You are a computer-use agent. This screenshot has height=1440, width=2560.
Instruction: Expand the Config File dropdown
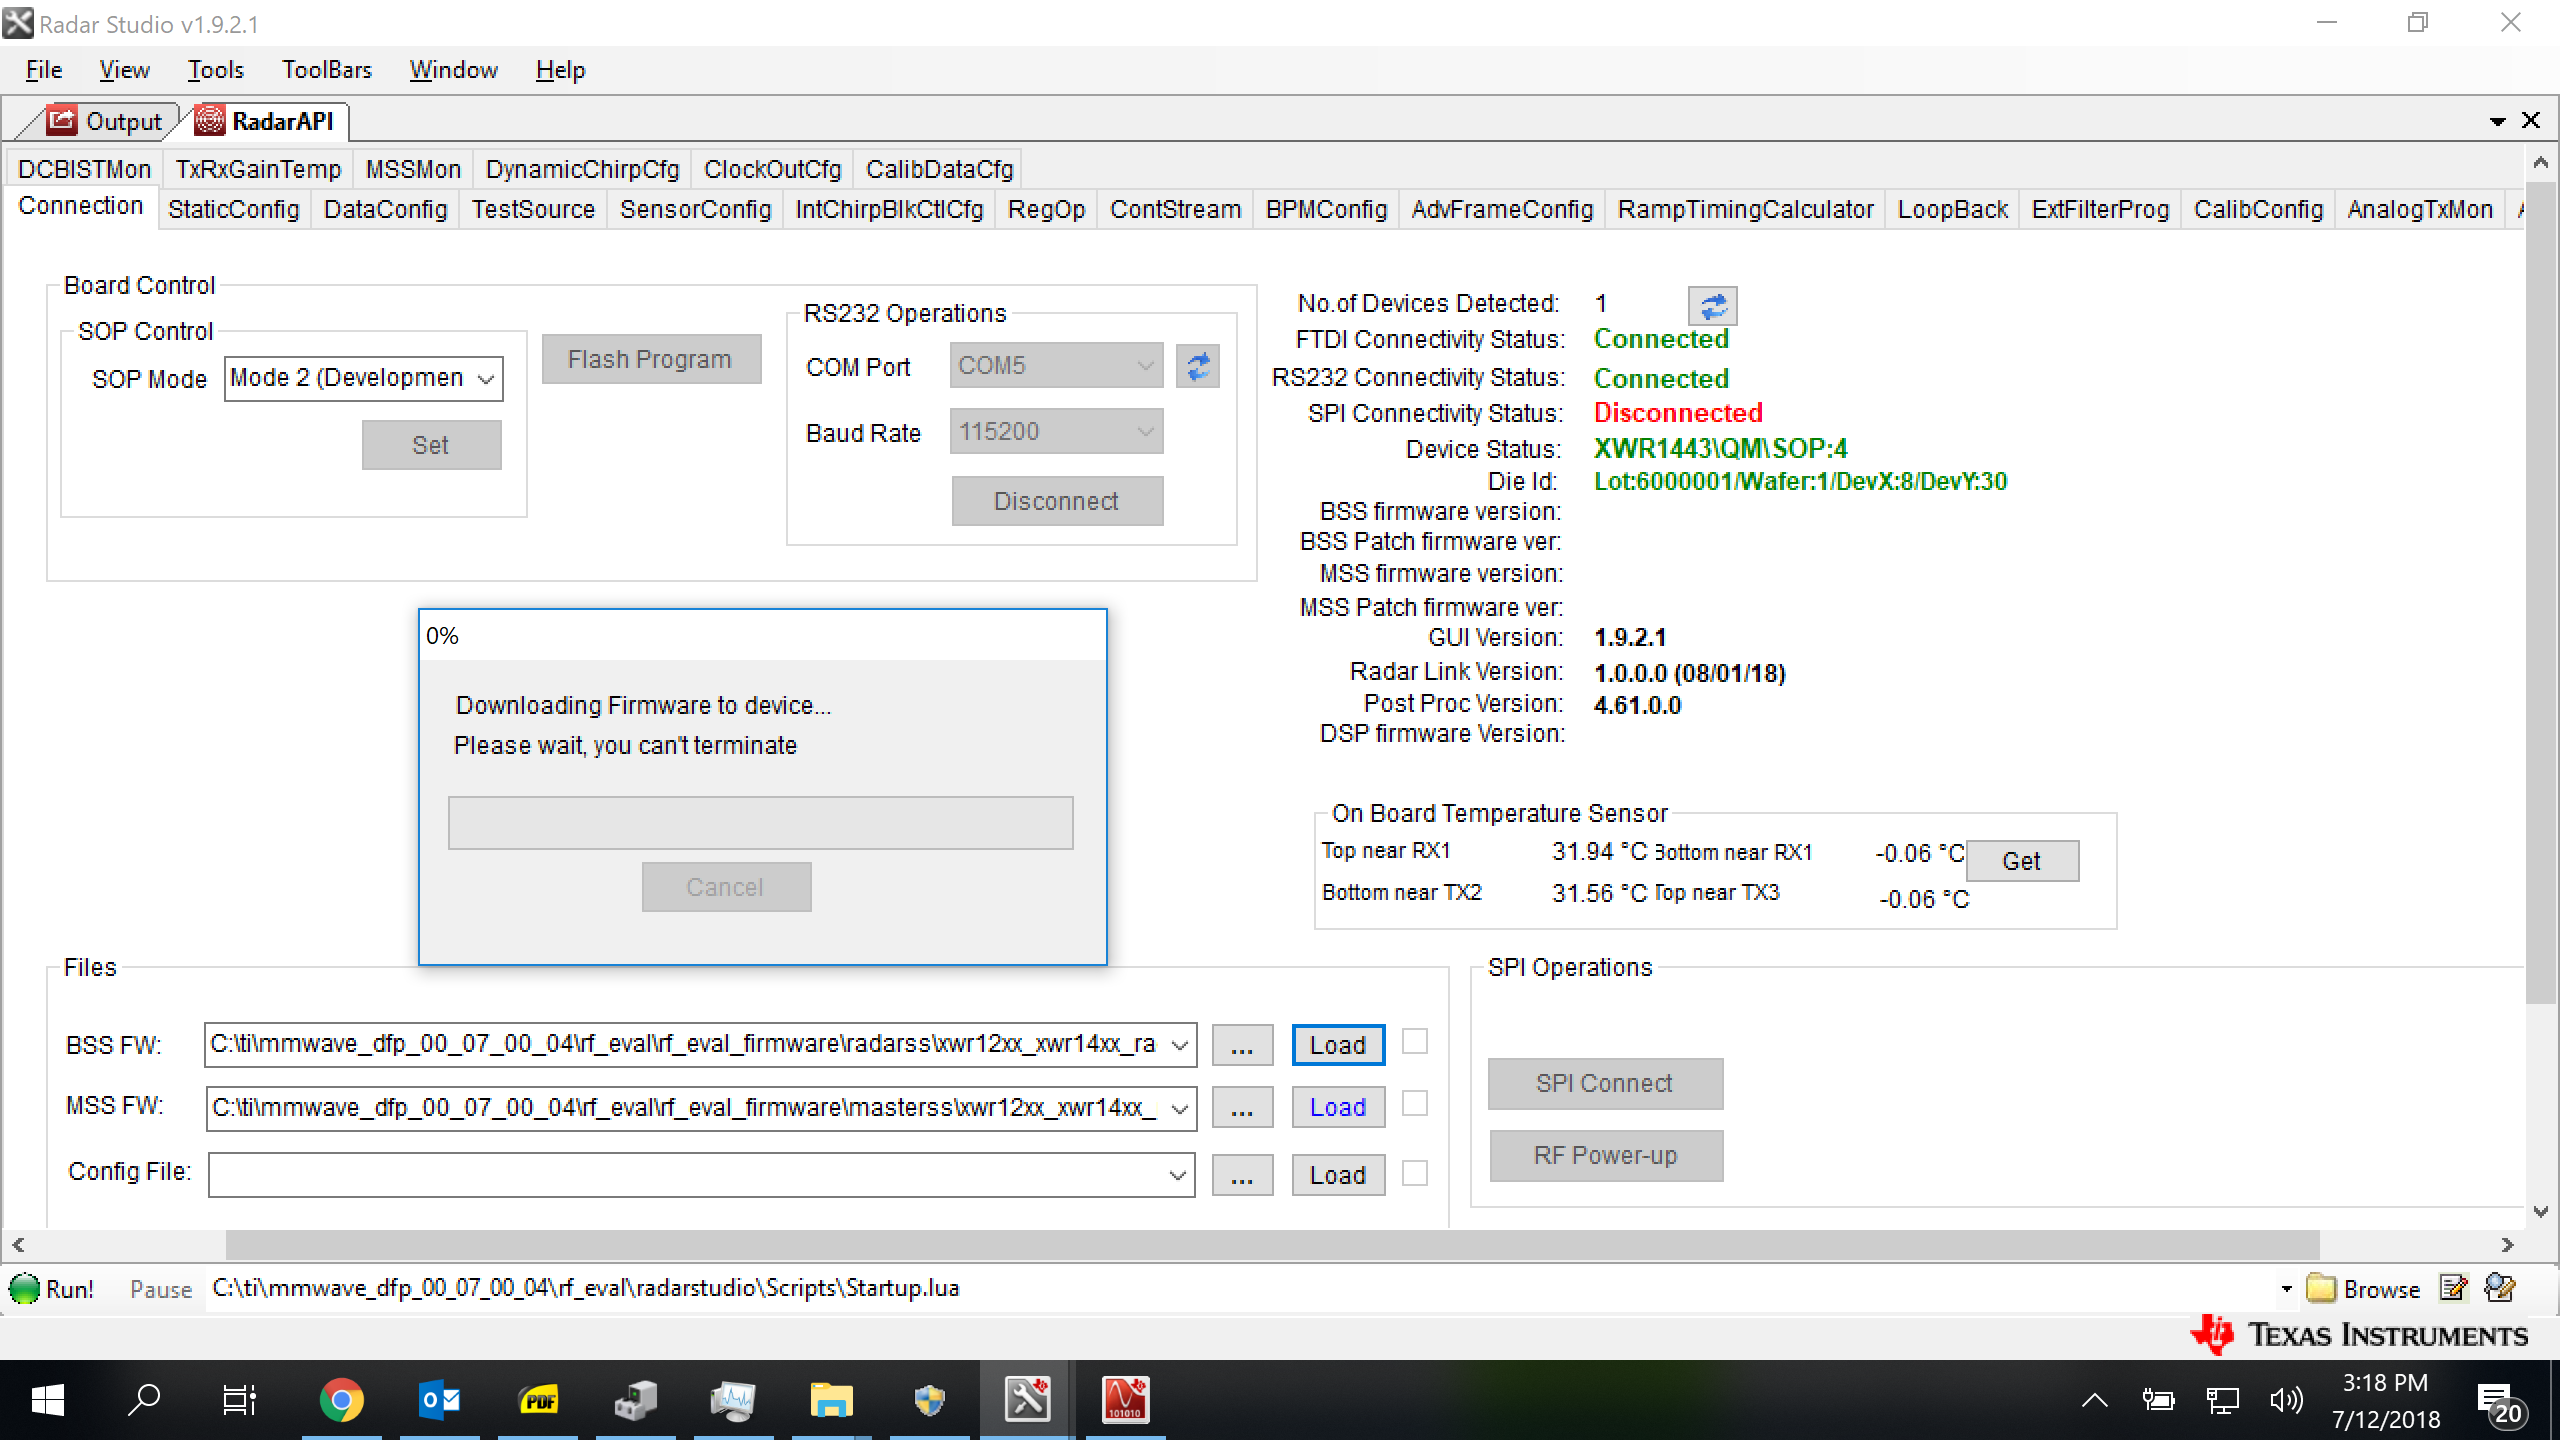click(x=1178, y=1175)
